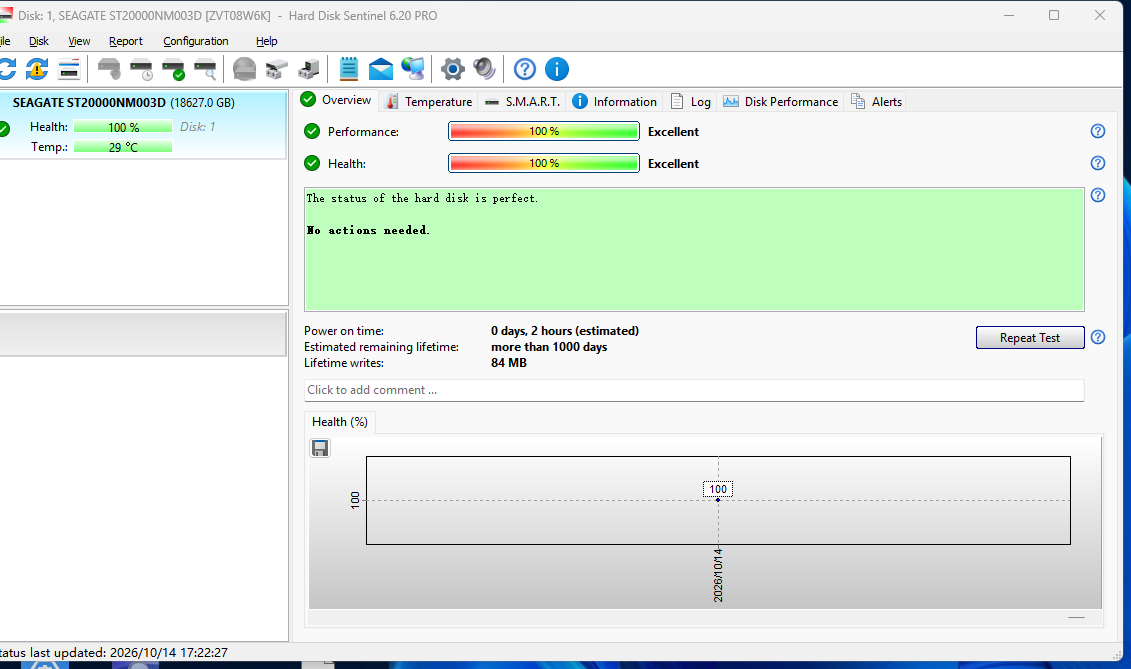Switch to the Temperature tab
Screen dimensions: 1131x669
click(429, 102)
